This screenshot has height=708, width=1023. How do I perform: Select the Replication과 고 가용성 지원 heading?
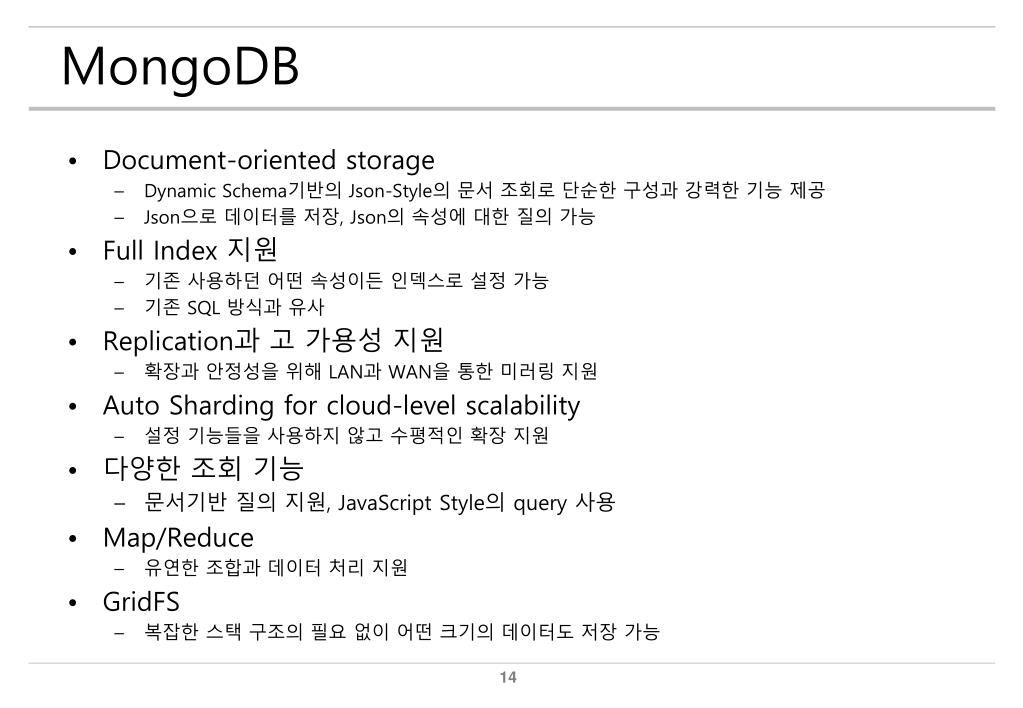click(273, 341)
